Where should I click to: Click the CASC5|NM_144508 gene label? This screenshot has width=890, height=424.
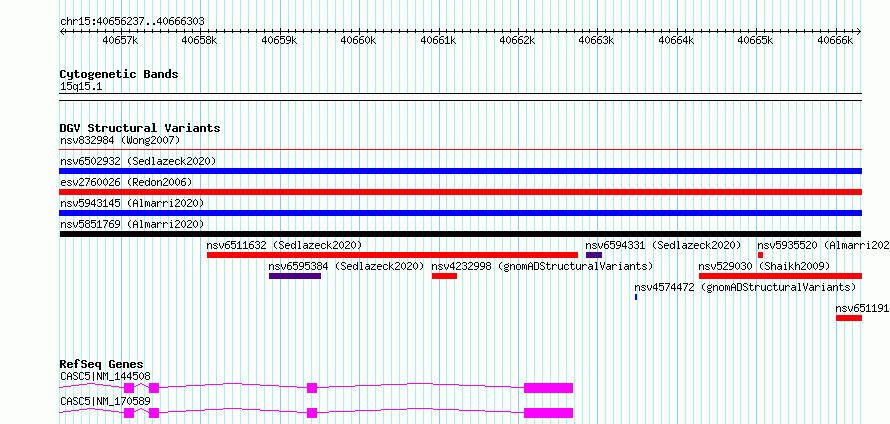(x=105, y=376)
